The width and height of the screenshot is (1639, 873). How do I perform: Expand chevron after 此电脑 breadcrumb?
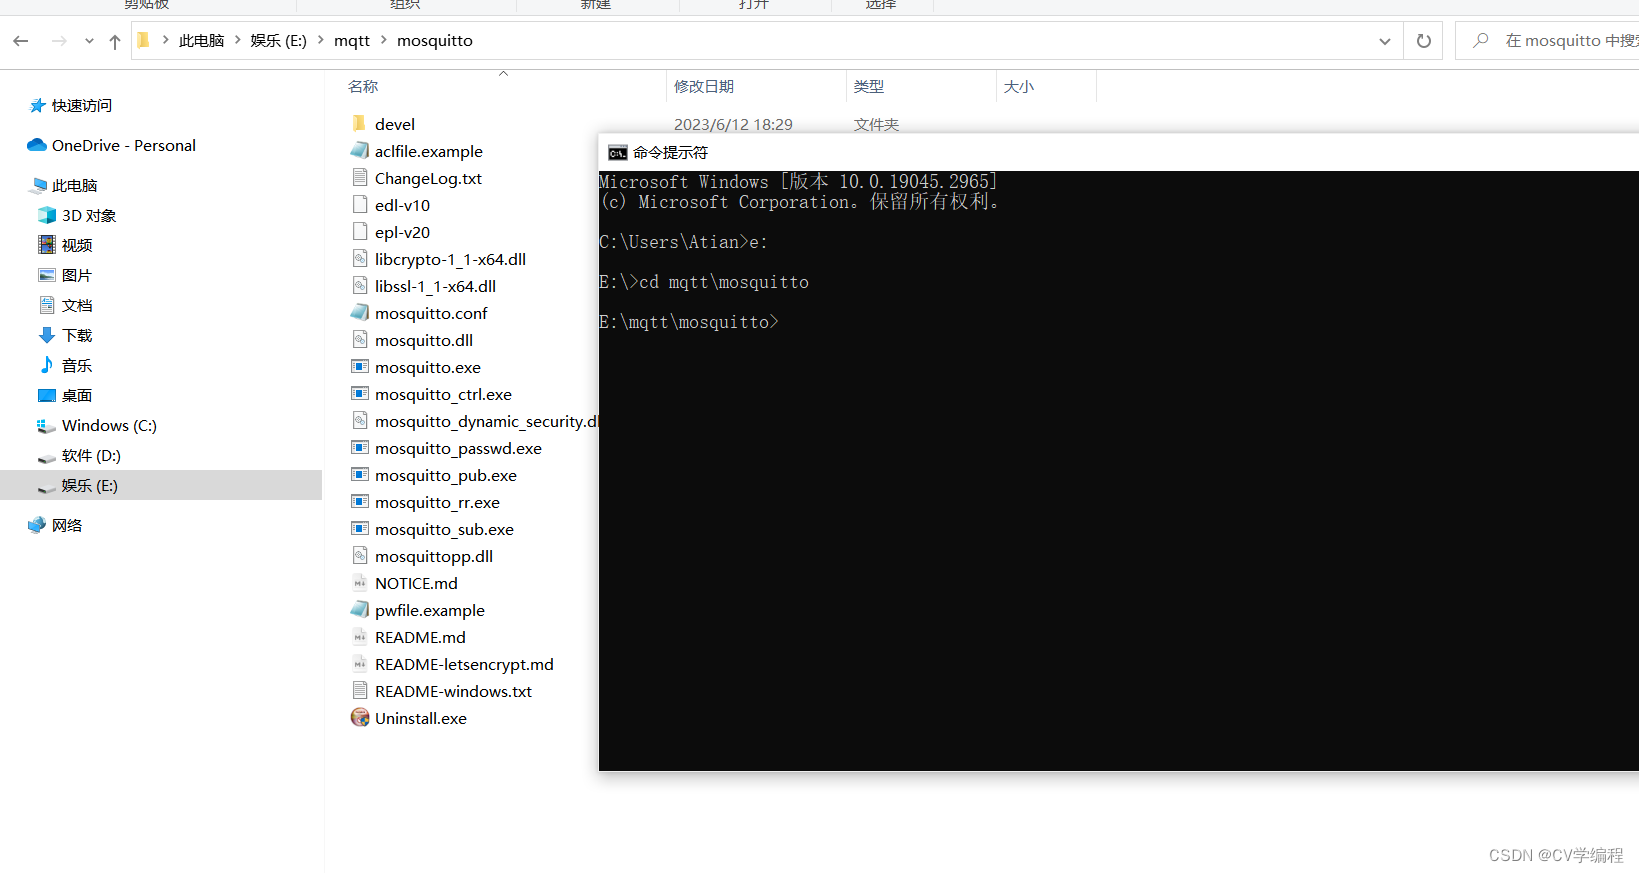click(237, 41)
